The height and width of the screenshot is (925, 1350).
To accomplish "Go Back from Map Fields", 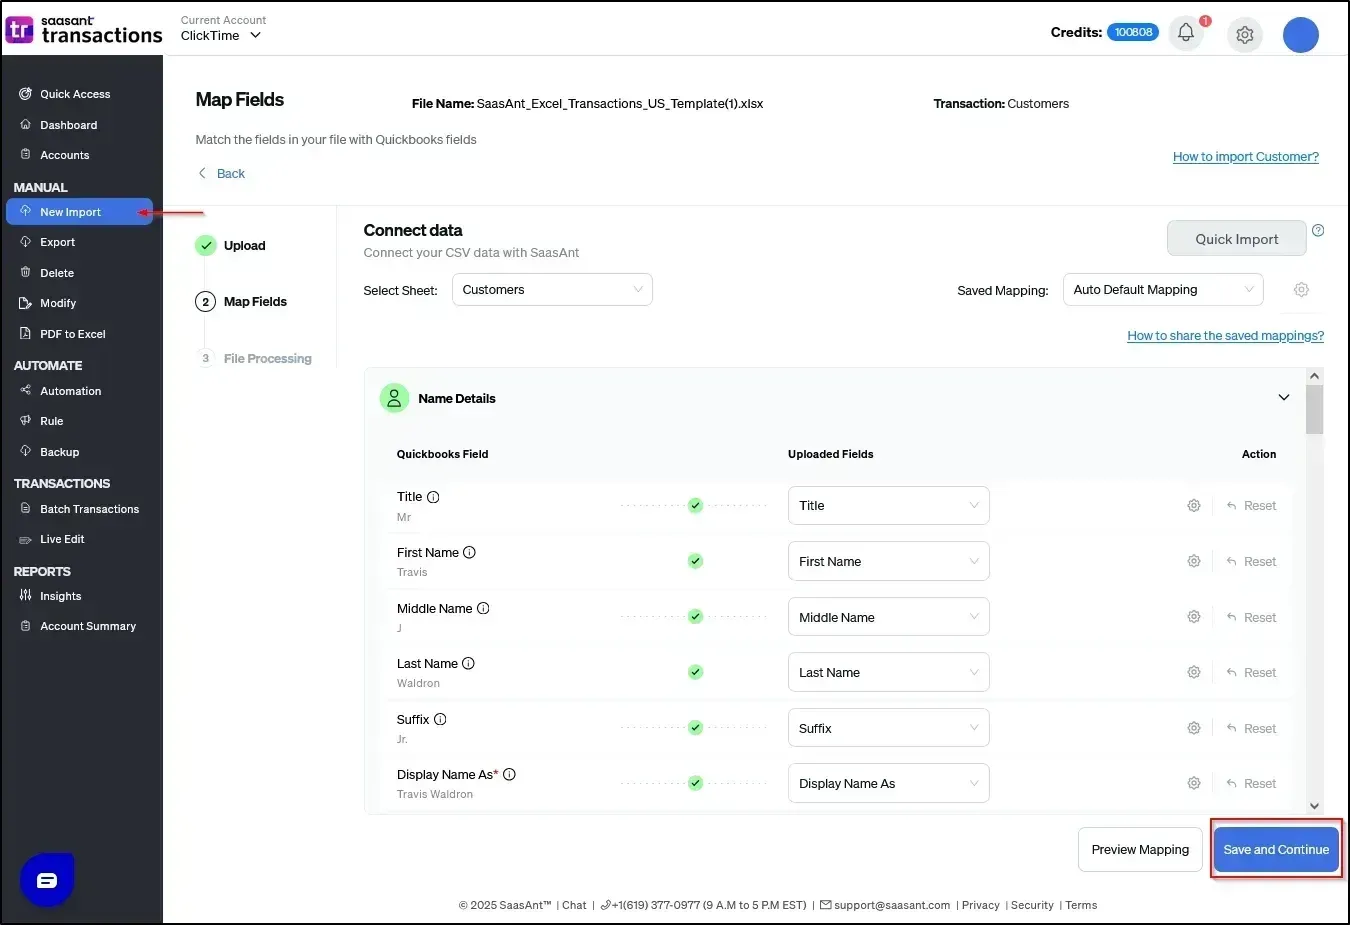I will [221, 174].
